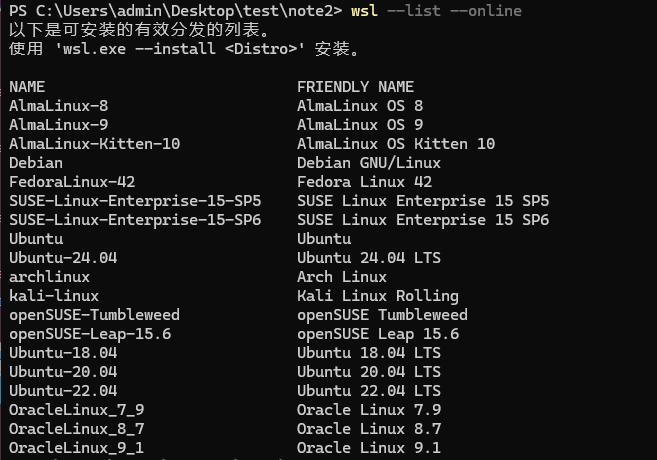Screen dimensions: 657x460
Task: Click the wsl command in the prompt
Action: coord(365,10)
